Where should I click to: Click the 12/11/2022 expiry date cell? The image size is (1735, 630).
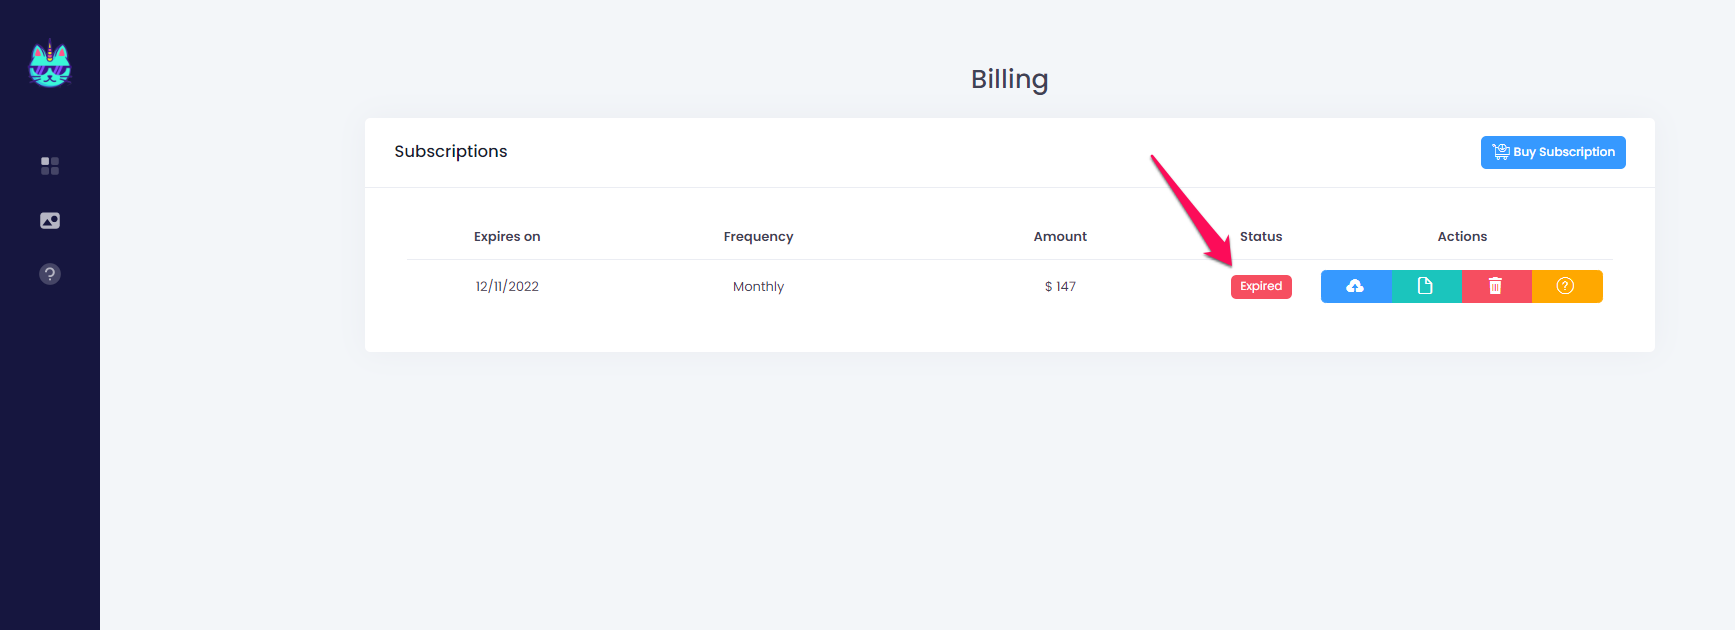tap(507, 286)
